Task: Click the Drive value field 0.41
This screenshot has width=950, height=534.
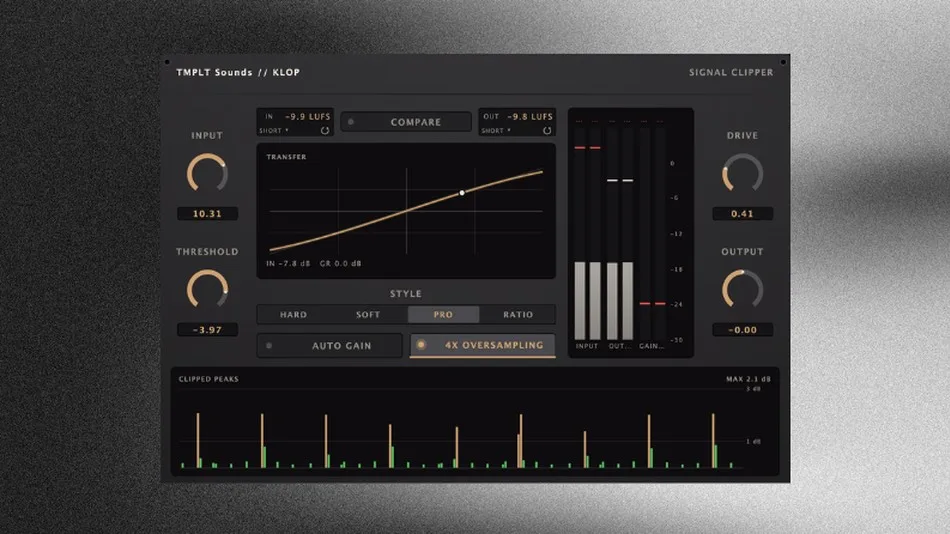Action: point(742,213)
